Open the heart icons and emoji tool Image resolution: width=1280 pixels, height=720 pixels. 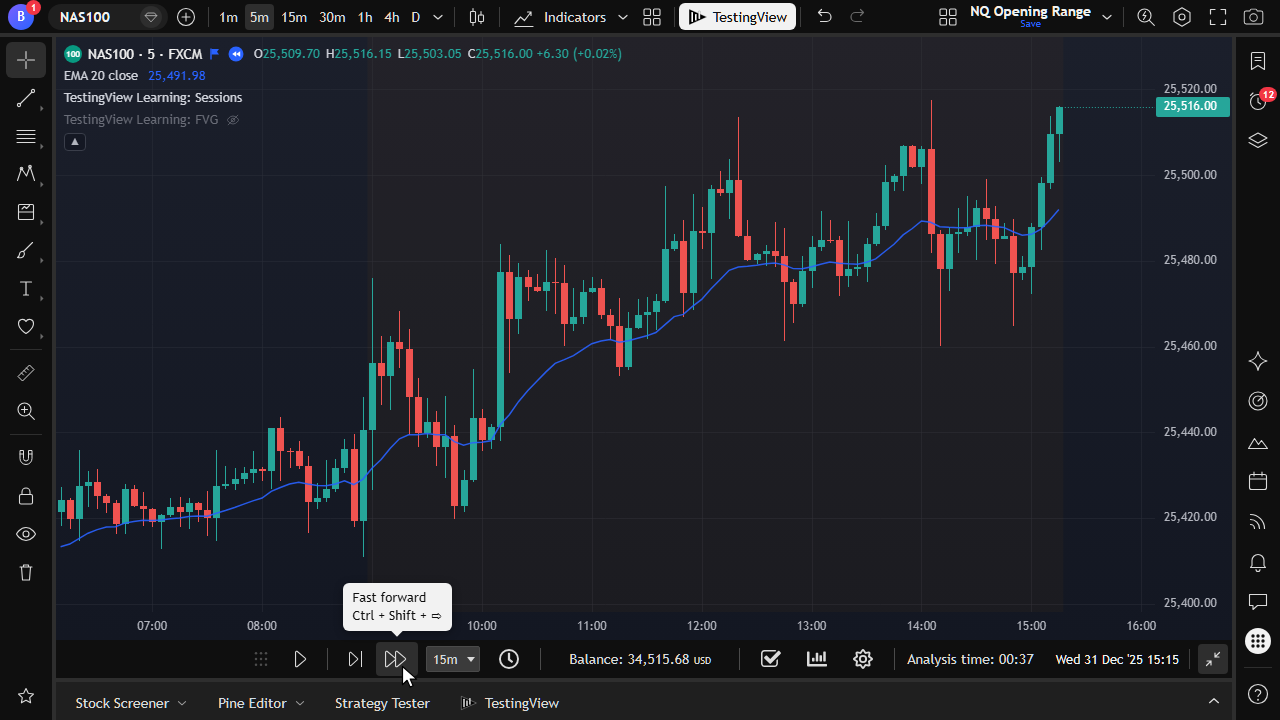point(26,326)
